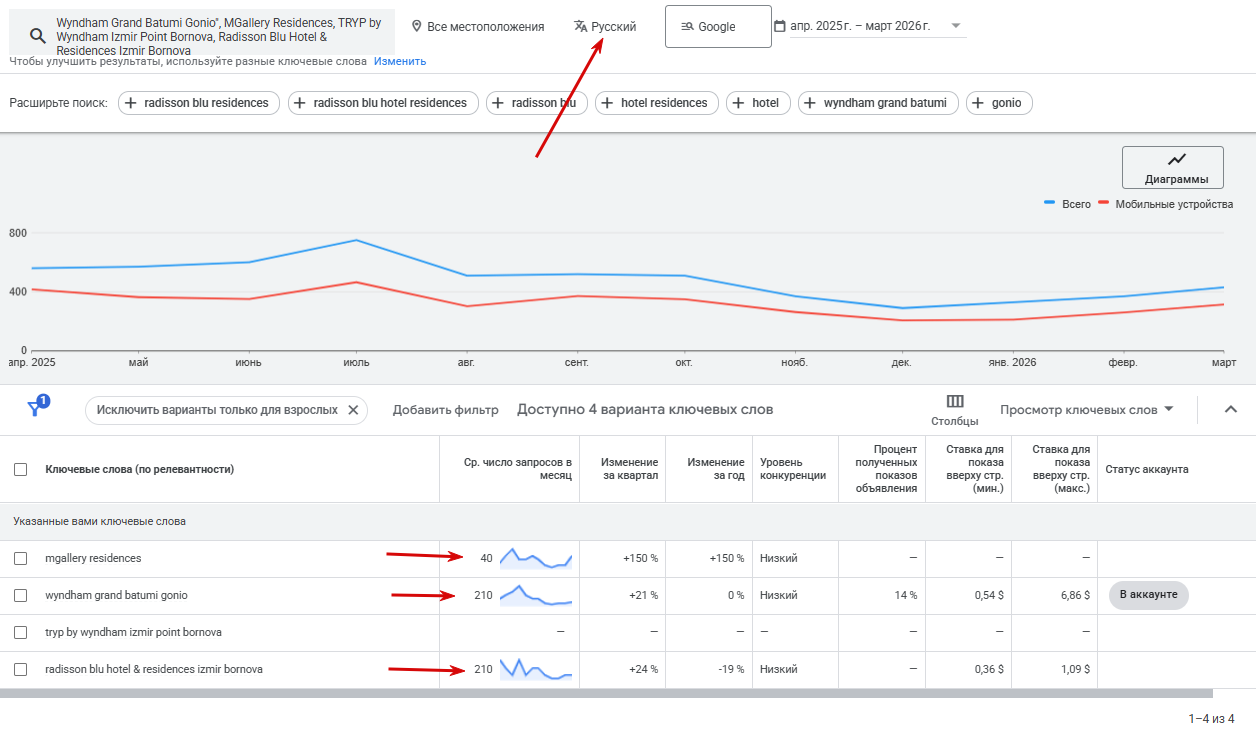Screen dimensions: 1256x732
Task: Open the Просмотр ключевых слов dropdown
Action: click(1087, 410)
